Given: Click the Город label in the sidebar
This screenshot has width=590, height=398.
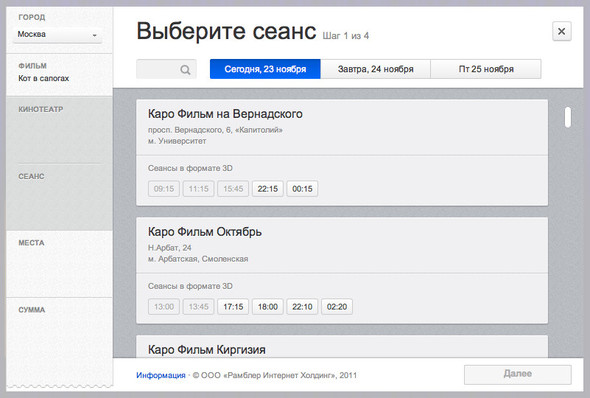Looking at the screenshot, I should click(x=32, y=17).
